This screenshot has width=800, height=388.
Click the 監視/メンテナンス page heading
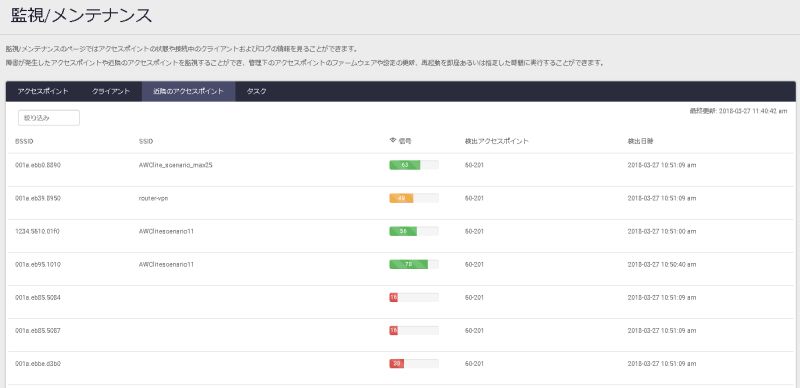tap(81, 15)
